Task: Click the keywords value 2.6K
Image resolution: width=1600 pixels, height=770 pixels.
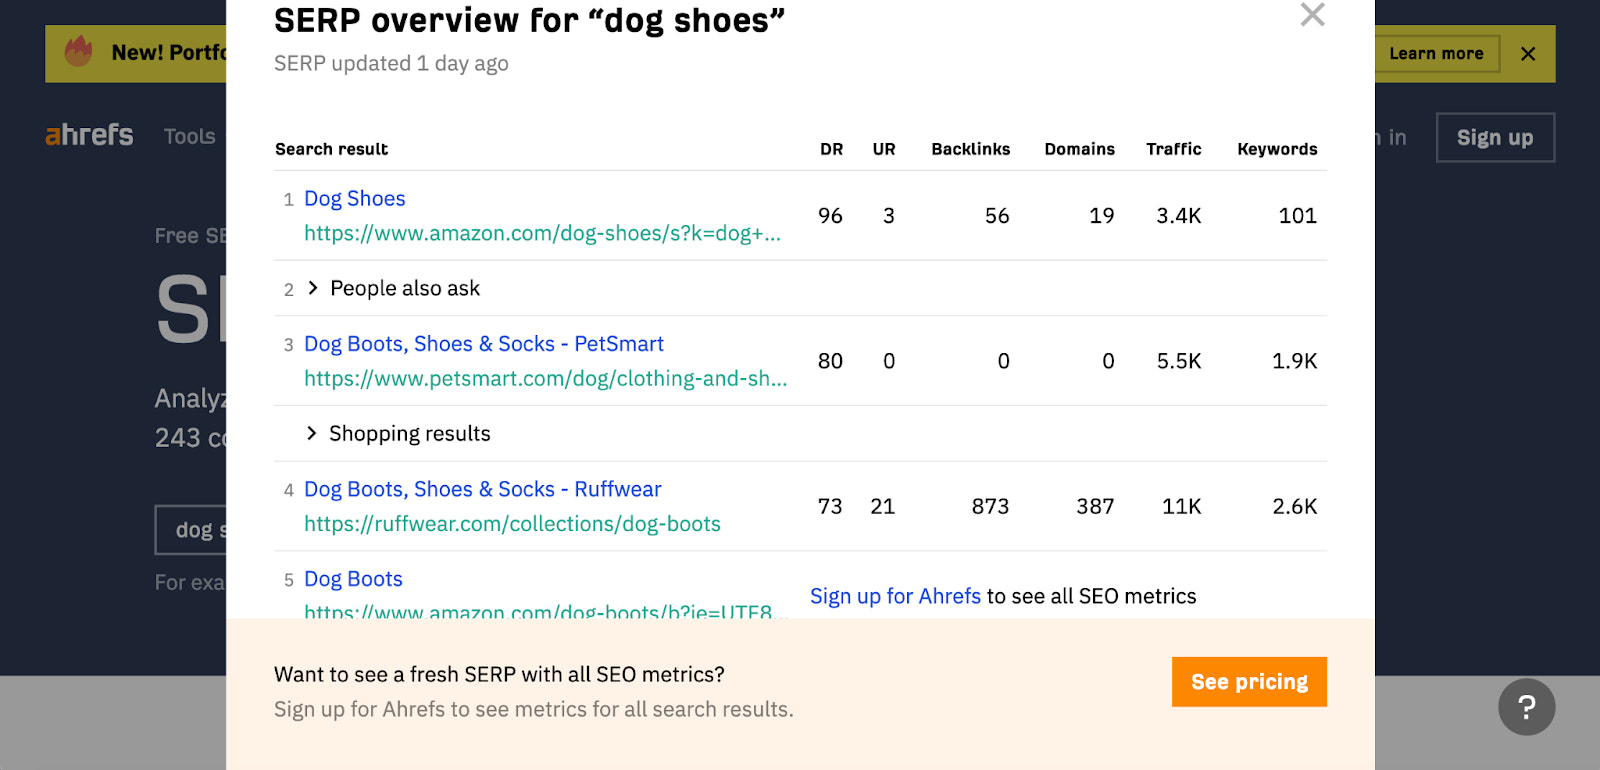Action: [1294, 506]
